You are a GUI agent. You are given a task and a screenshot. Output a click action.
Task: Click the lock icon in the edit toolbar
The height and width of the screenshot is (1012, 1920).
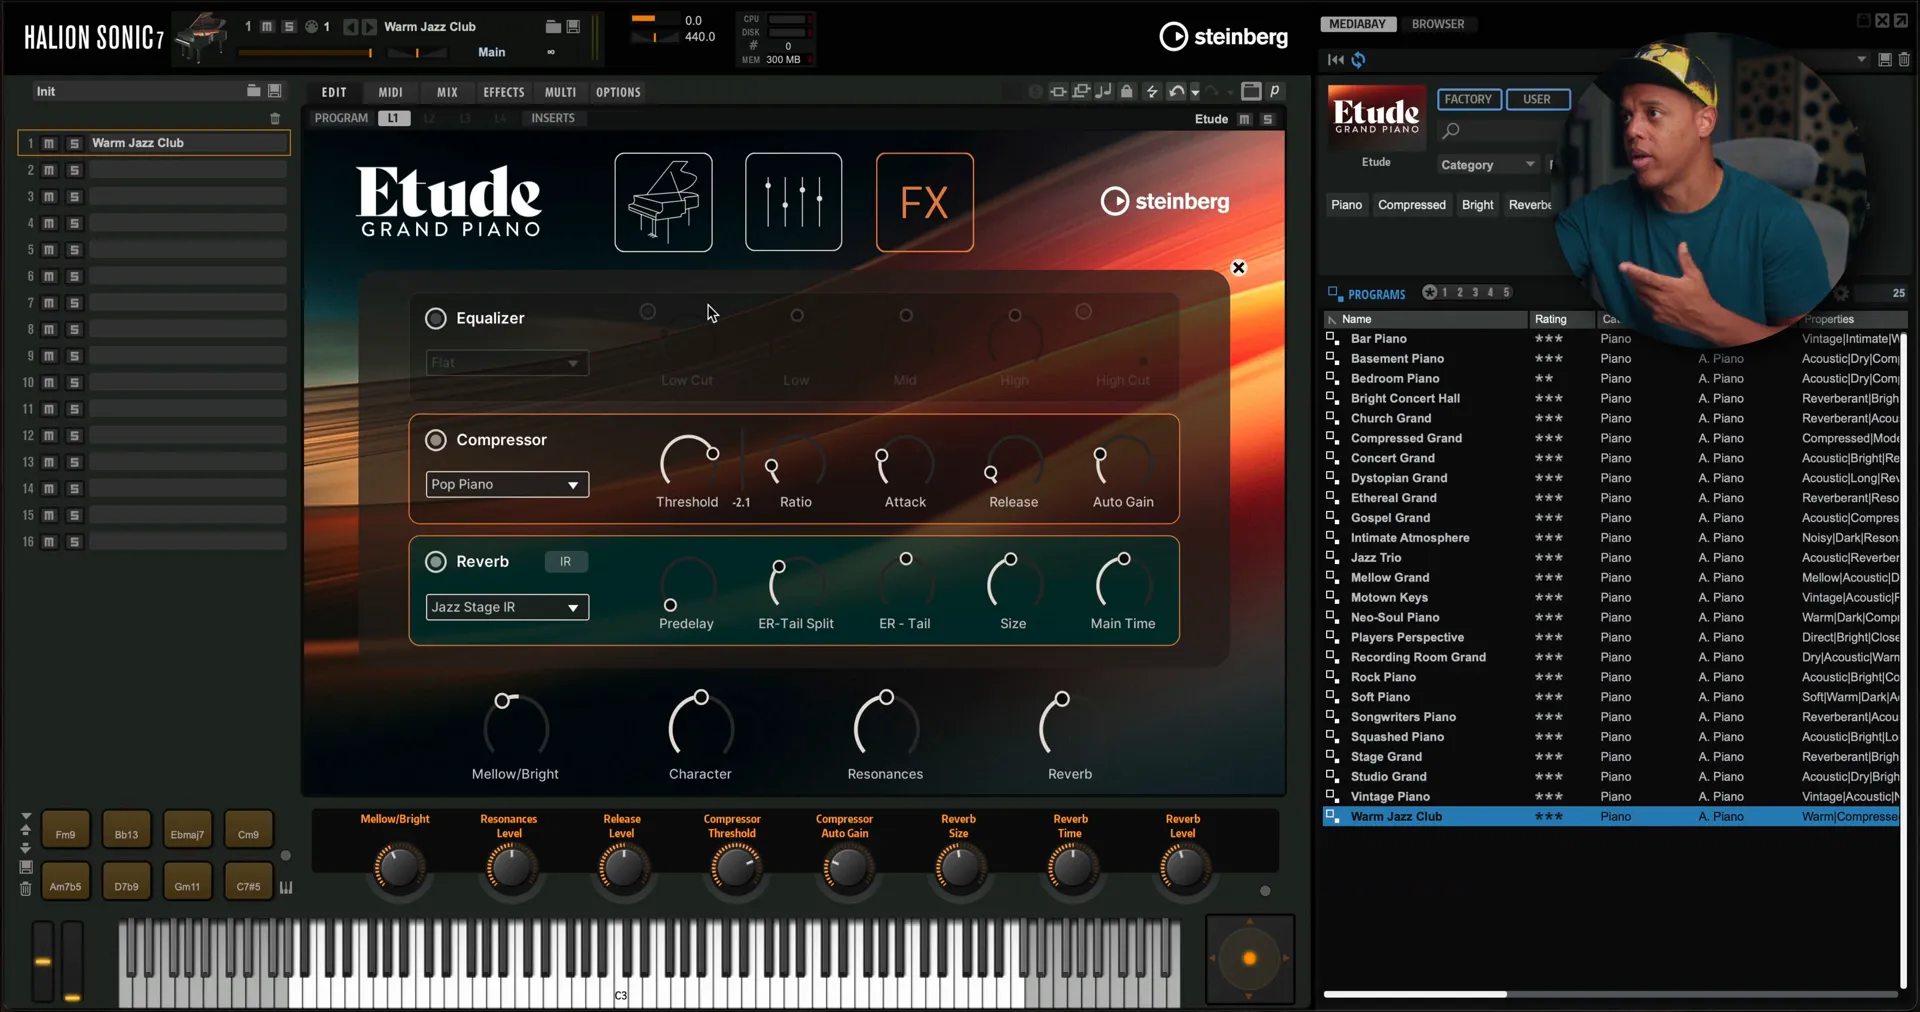(x=1127, y=91)
